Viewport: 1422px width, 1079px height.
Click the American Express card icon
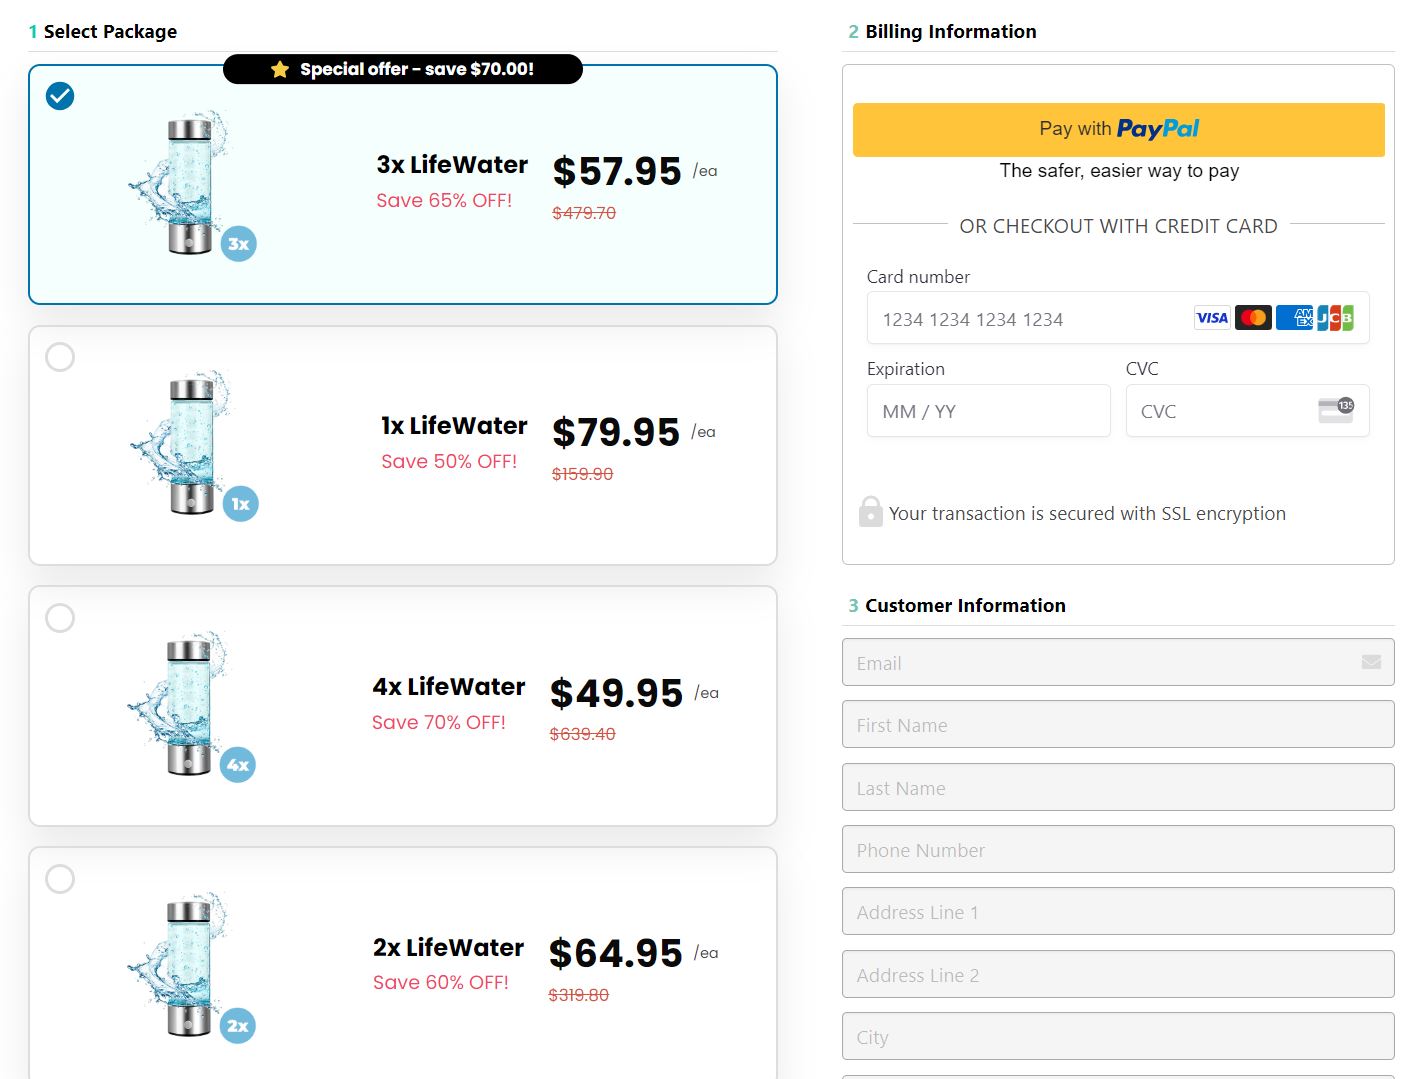click(x=1295, y=318)
